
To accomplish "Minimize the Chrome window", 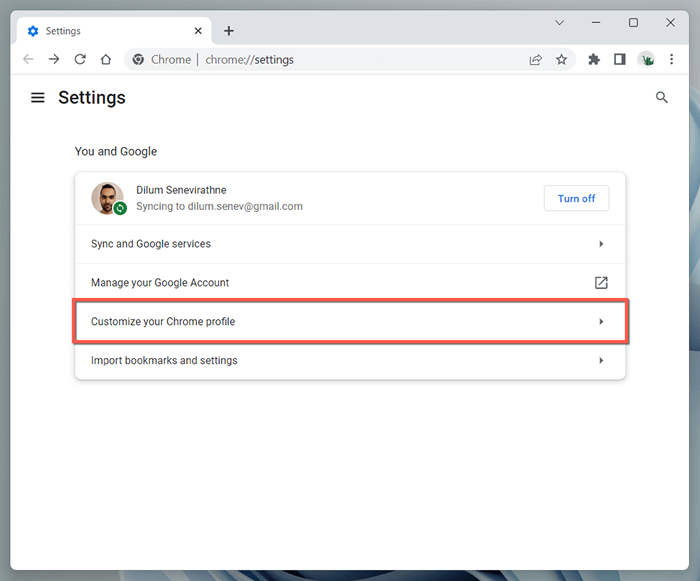I will [596, 22].
